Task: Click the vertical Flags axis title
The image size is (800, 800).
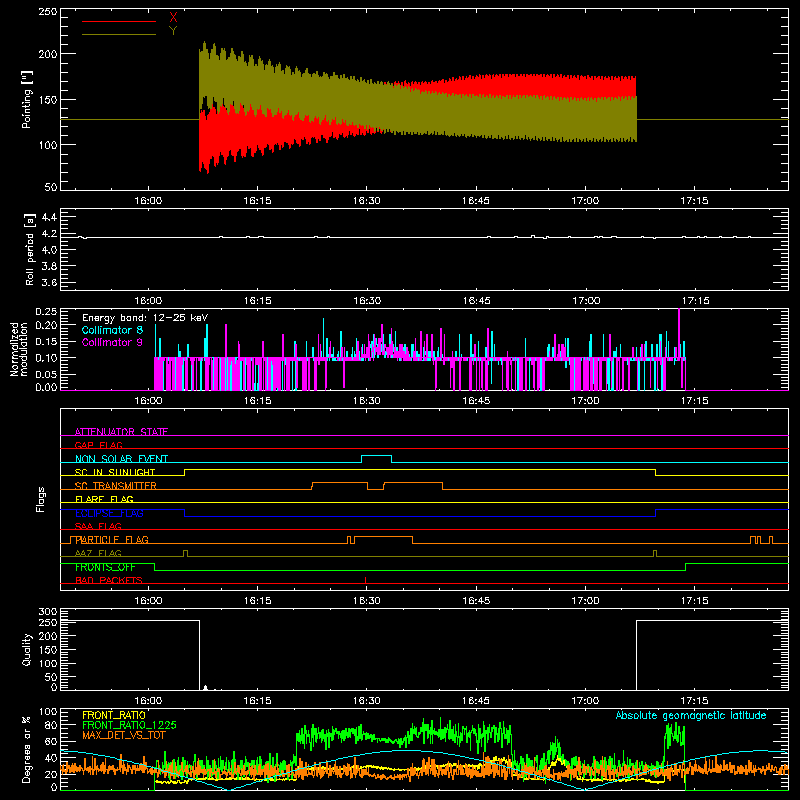Action: point(41,499)
